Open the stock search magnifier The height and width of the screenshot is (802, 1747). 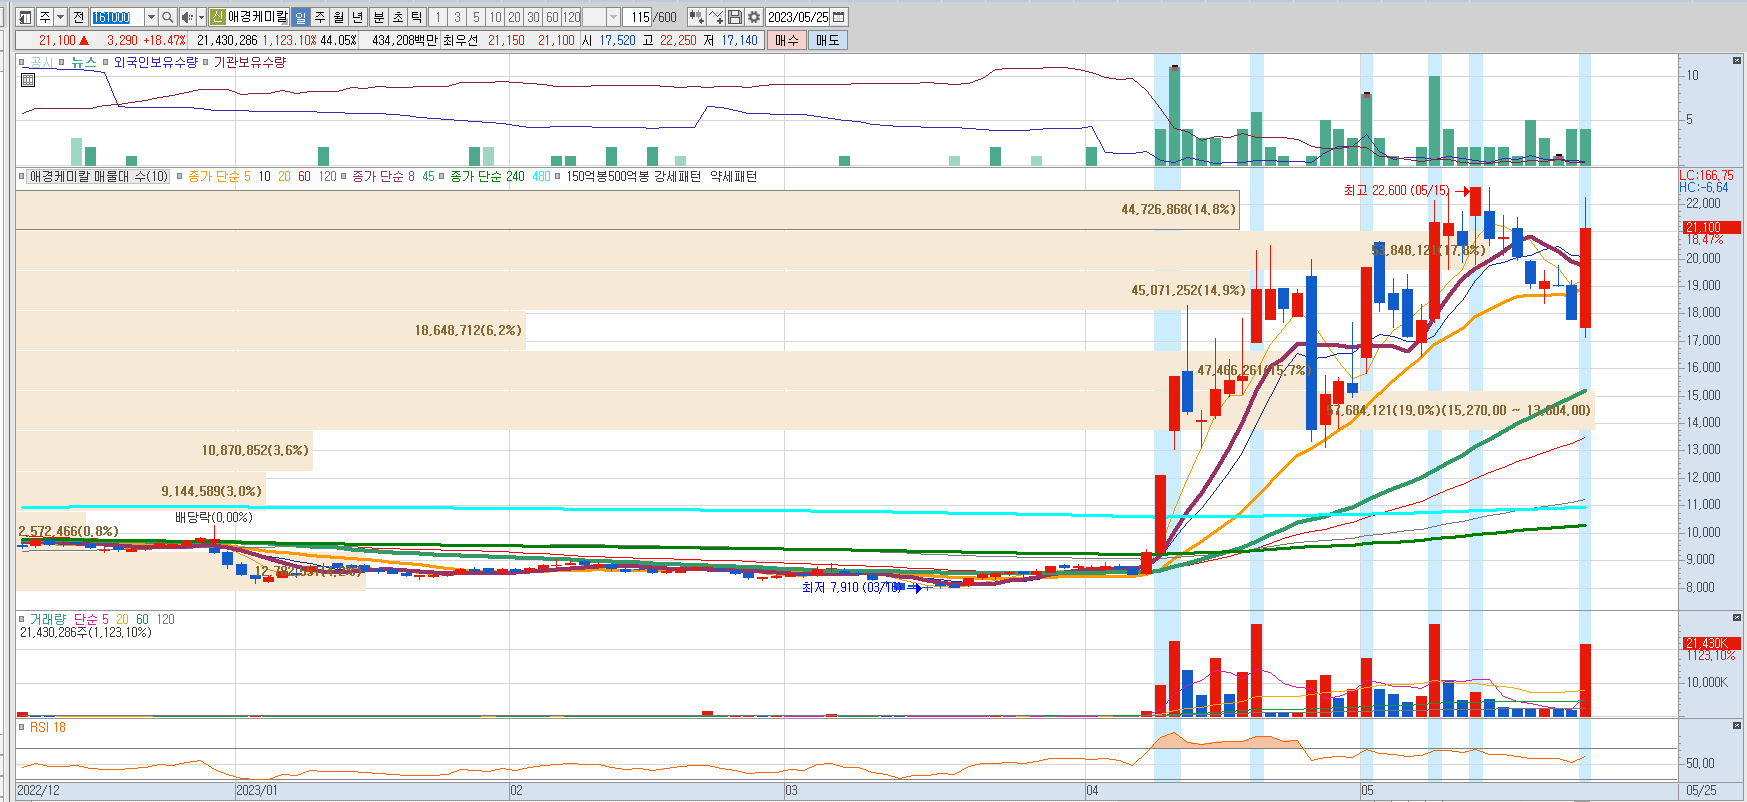[x=168, y=17]
